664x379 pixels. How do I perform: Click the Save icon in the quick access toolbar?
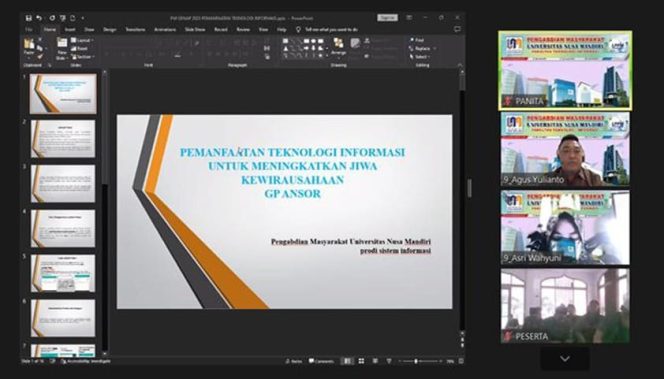click(x=28, y=18)
